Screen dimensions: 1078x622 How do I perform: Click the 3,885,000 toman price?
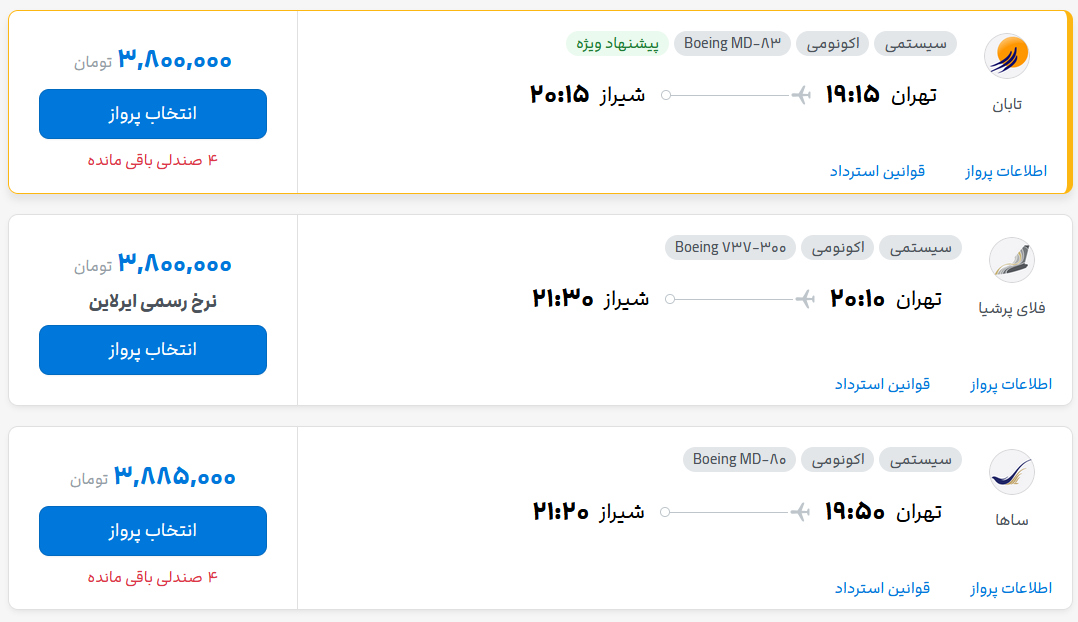pyautogui.click(x=153, y=476)
